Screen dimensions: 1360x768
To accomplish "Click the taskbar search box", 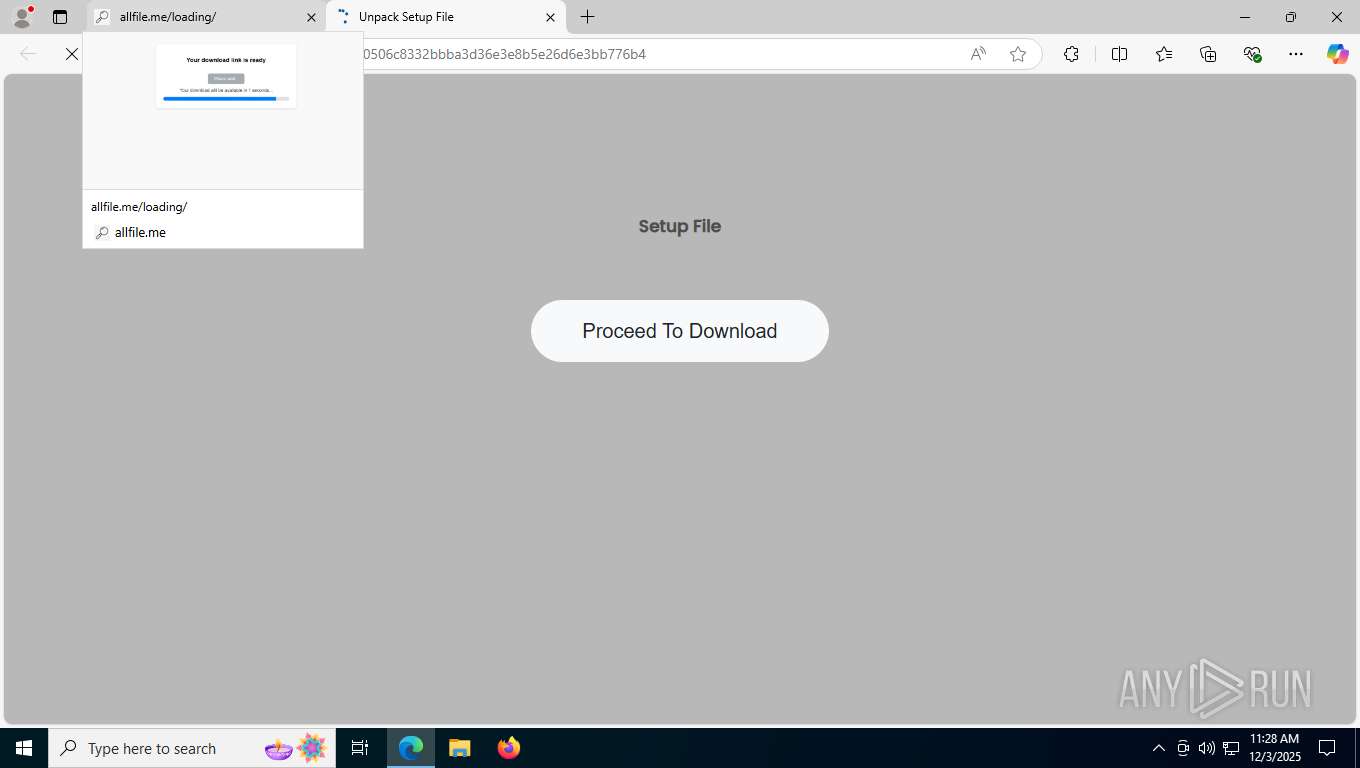I will 191,748.
